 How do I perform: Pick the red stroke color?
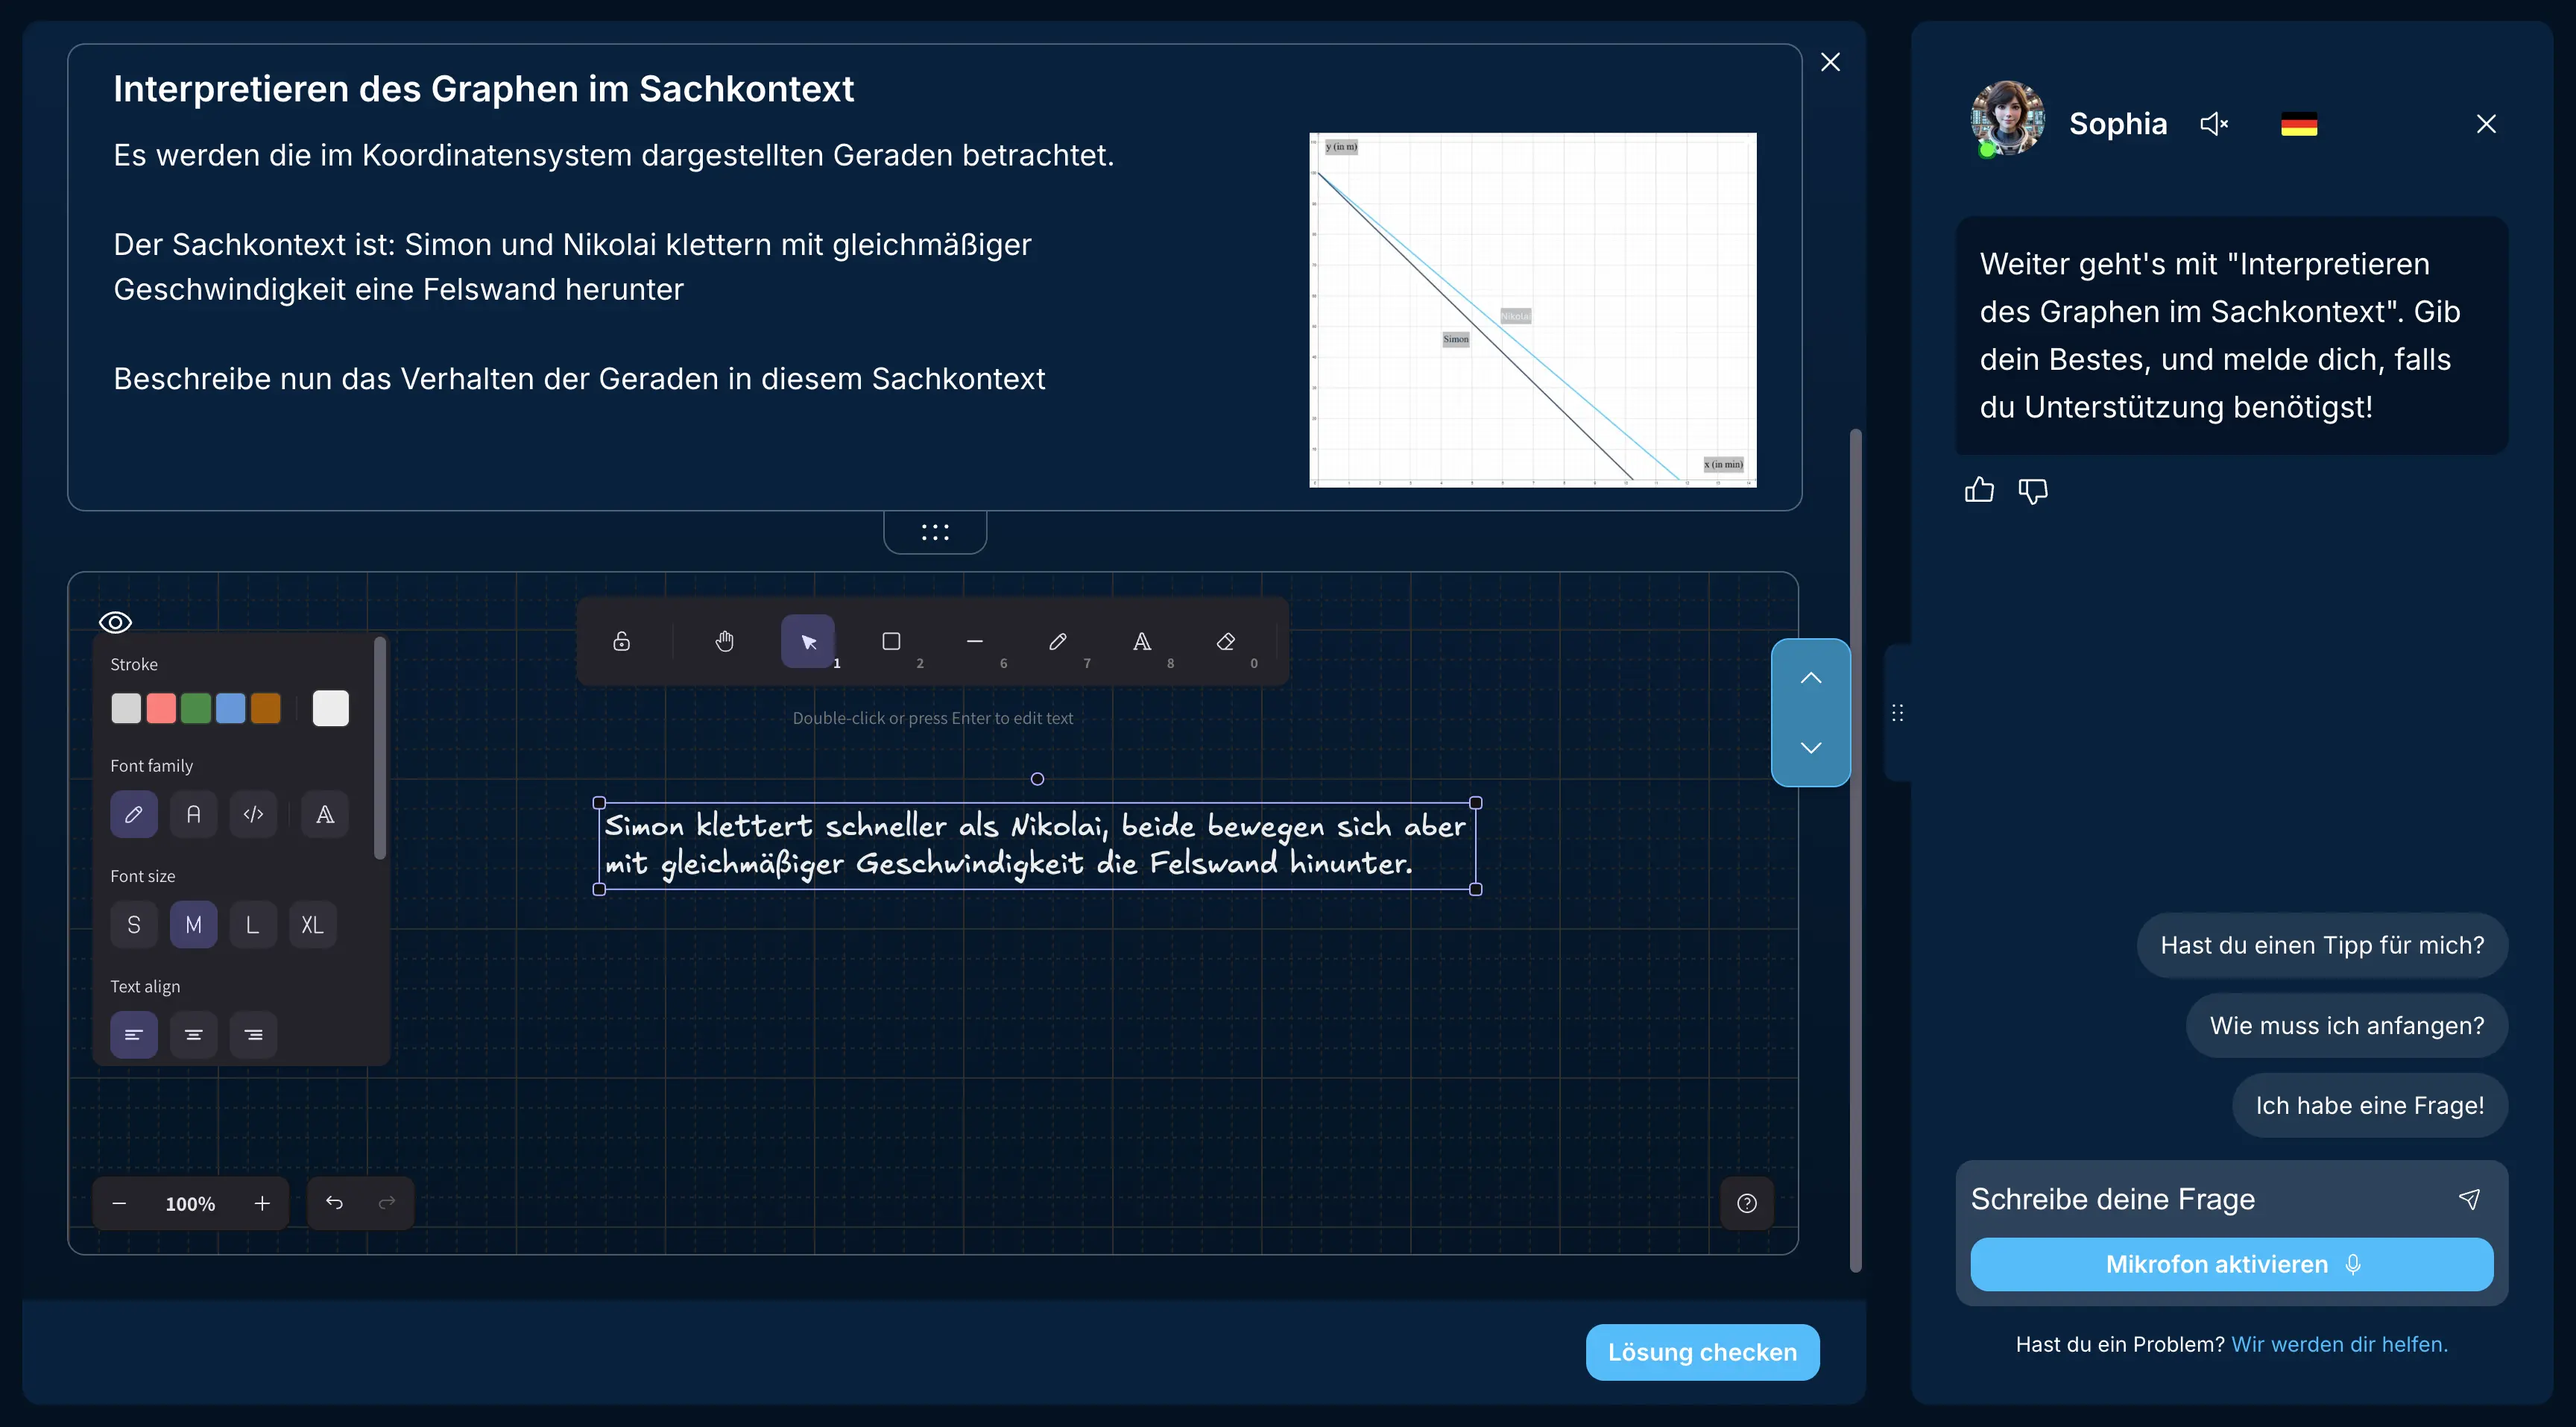tap(161, 708)
